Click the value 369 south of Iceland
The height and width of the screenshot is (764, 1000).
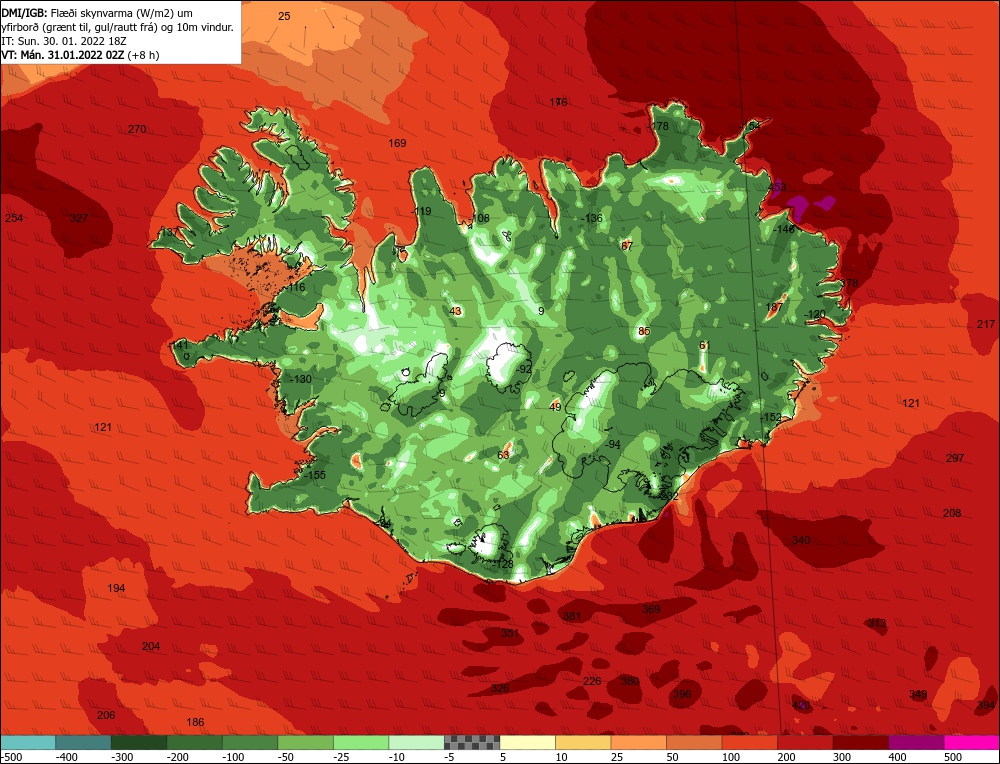[x=651, y=609]
